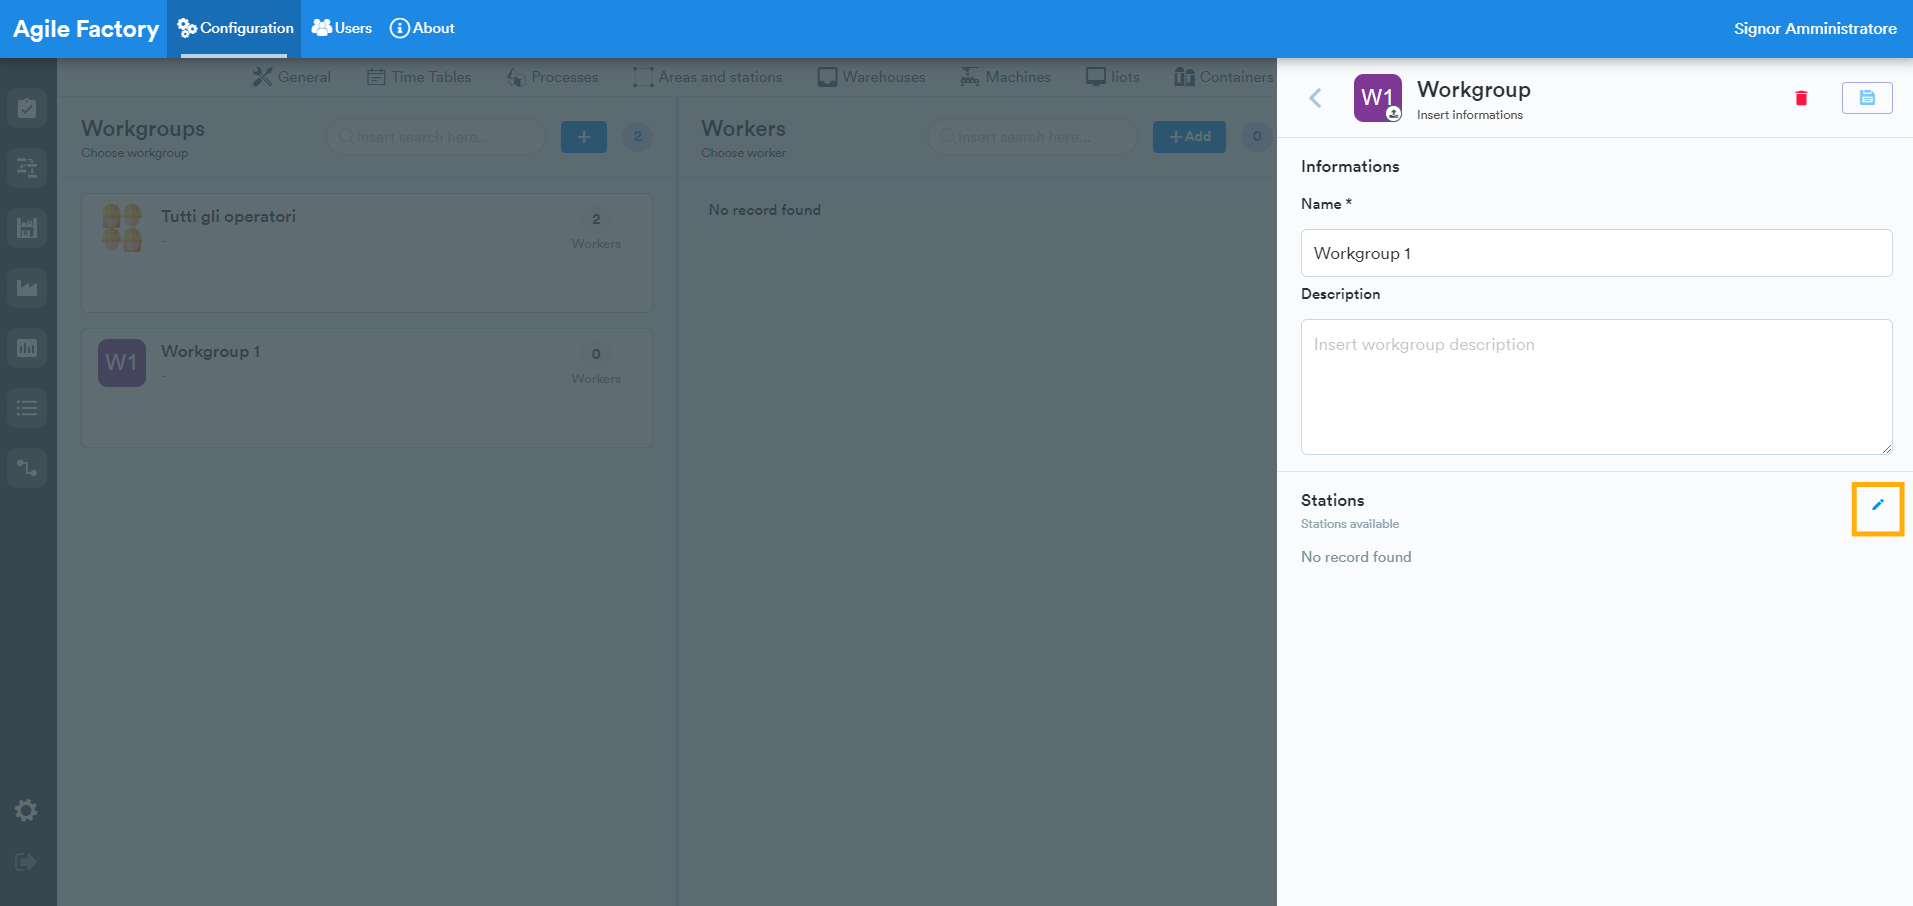Screen dimensions: 1913x906
Task: Select the Workgroup 1 card
Action: point(367,388)
